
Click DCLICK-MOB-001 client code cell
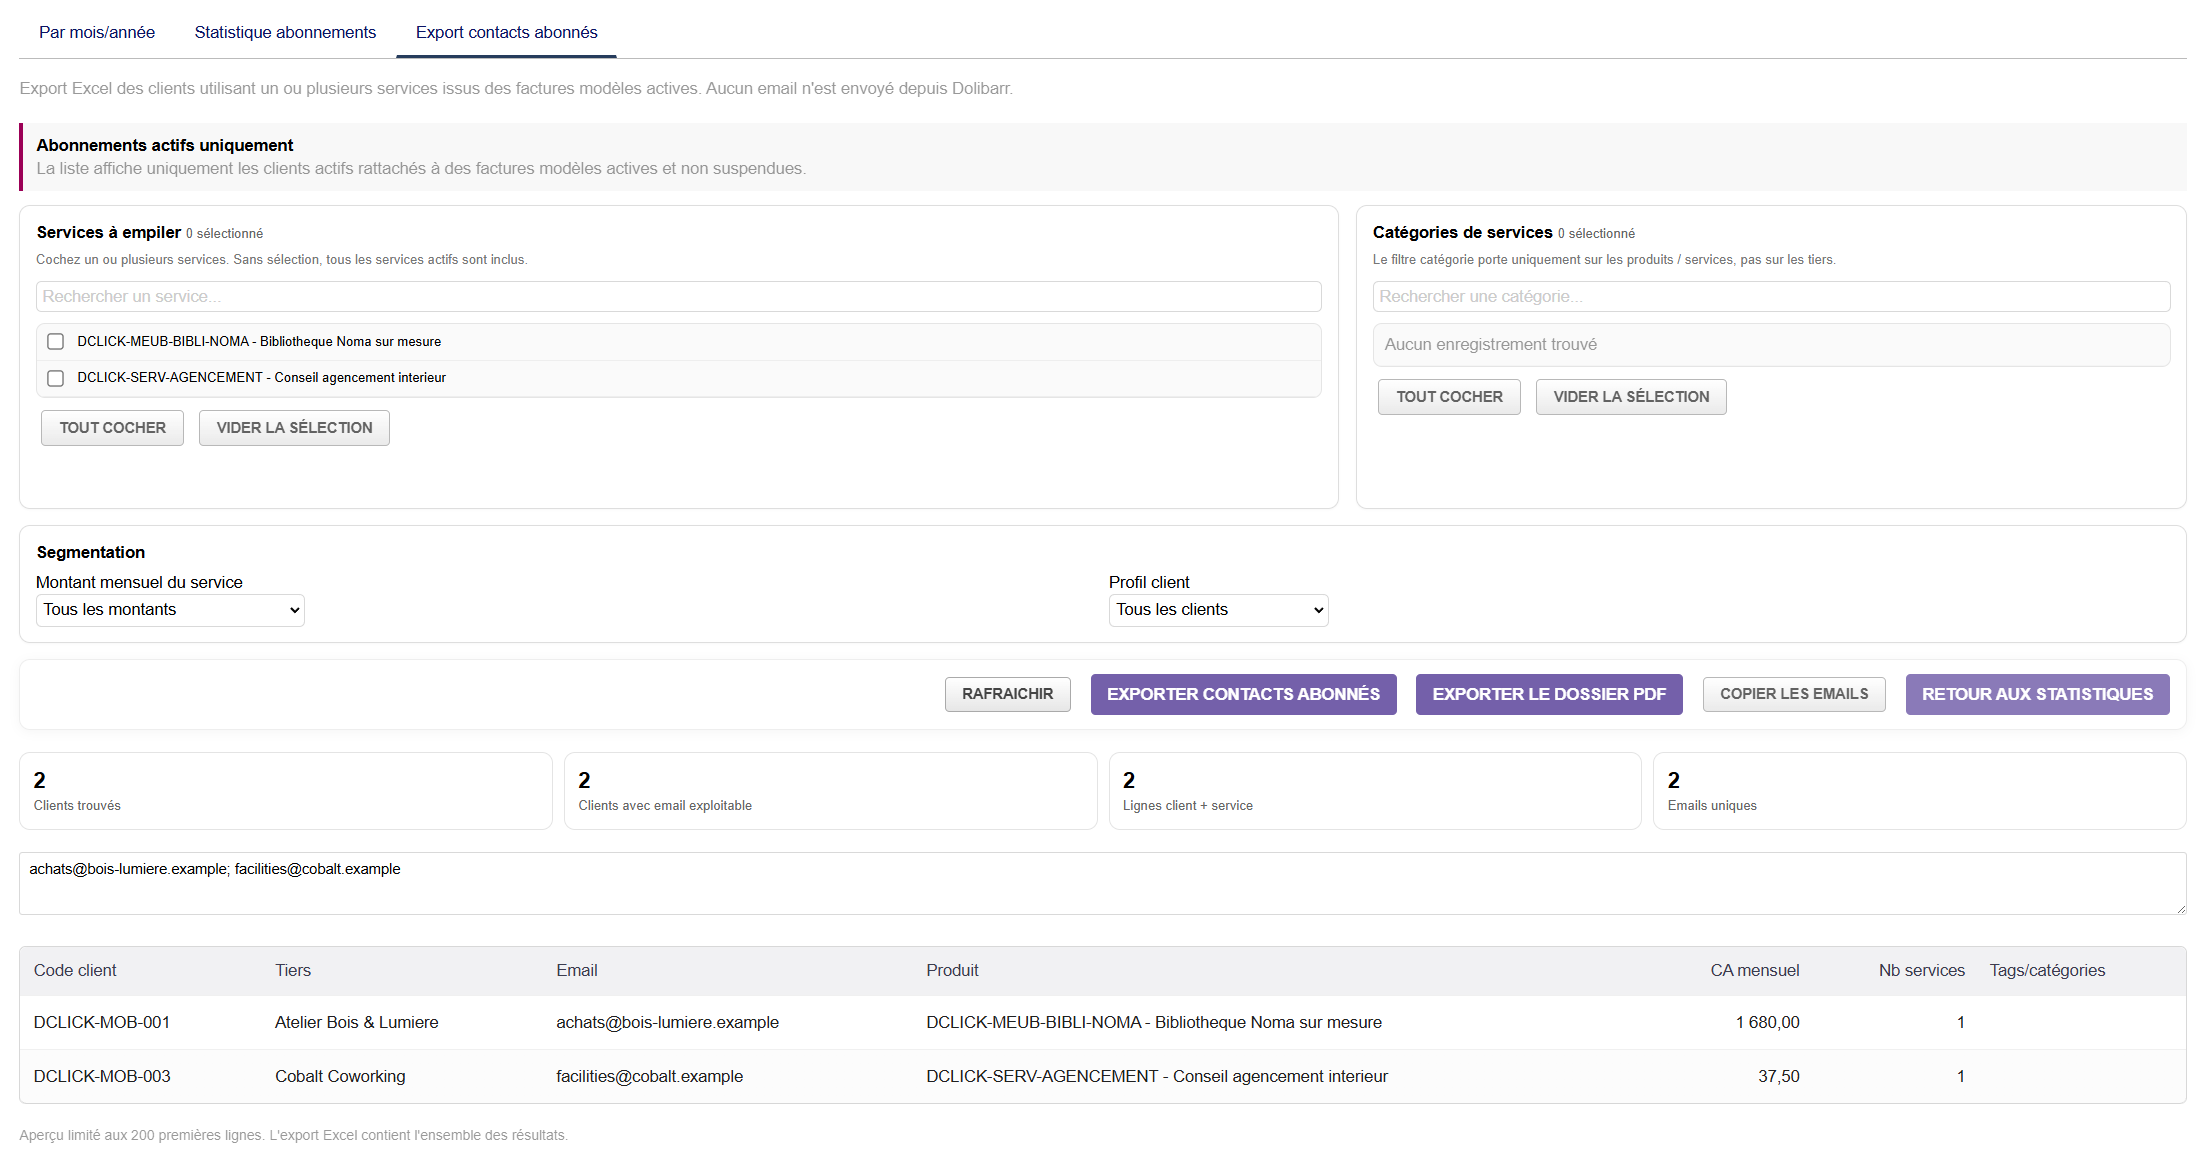(x=102, y=1022)
